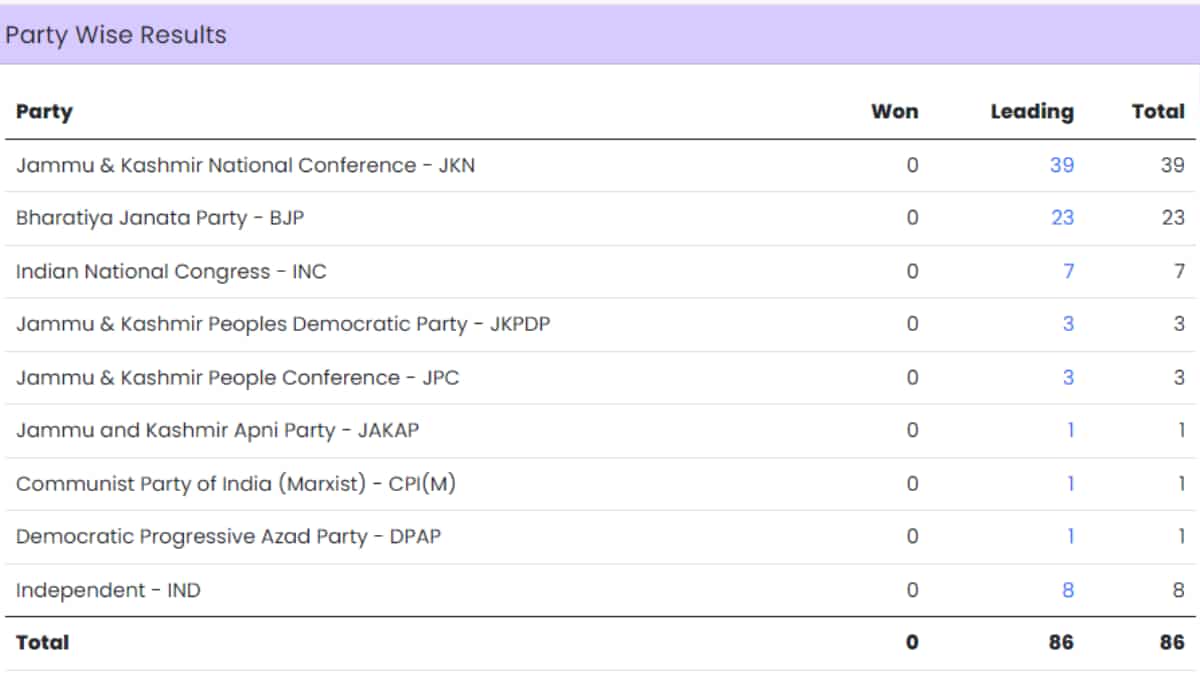Select the Independent - IND row name
This screenshot has height=675, width=1200.
coord(108,590)
